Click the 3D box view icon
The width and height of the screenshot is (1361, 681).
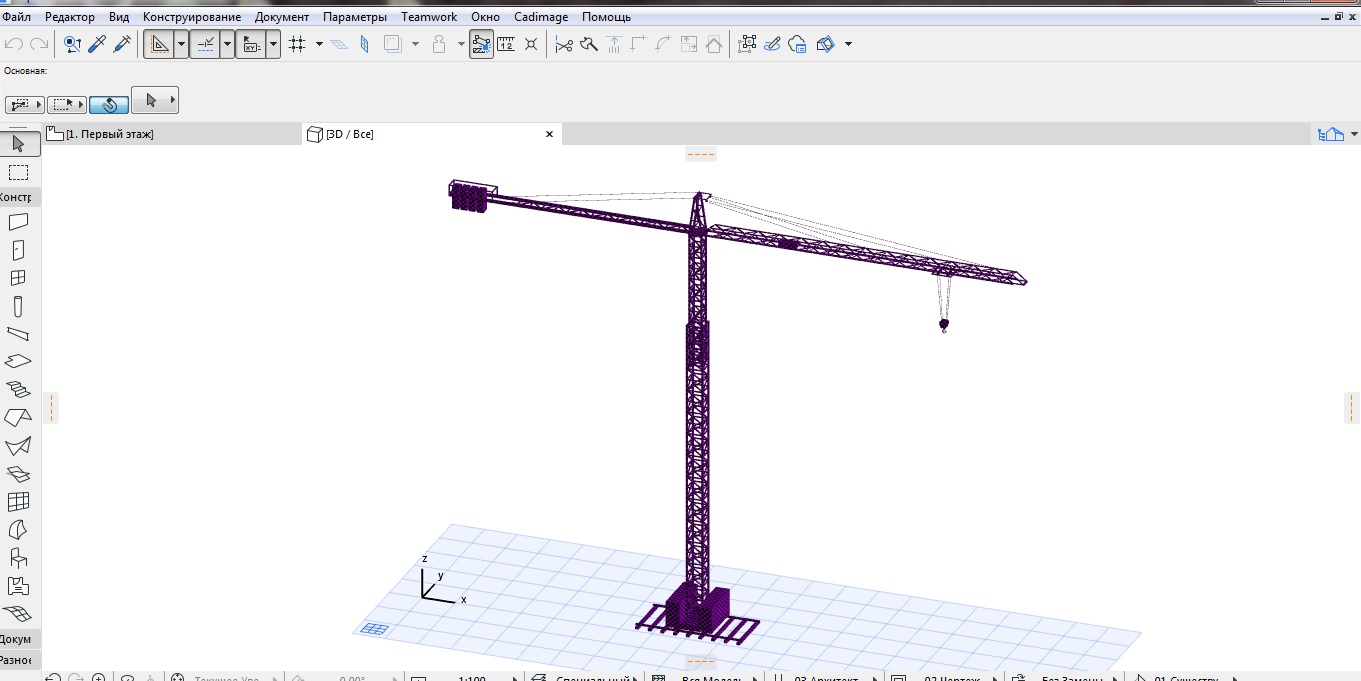coord(825,44)
